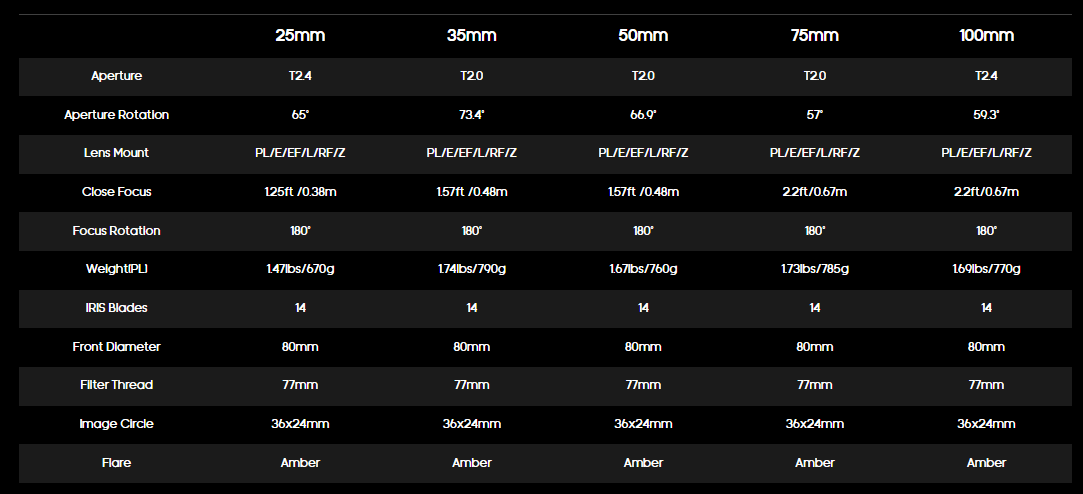The height and width of the screenshot is (494, 1083).
Task: Click the Flare row label
Action: coord(117,463)
